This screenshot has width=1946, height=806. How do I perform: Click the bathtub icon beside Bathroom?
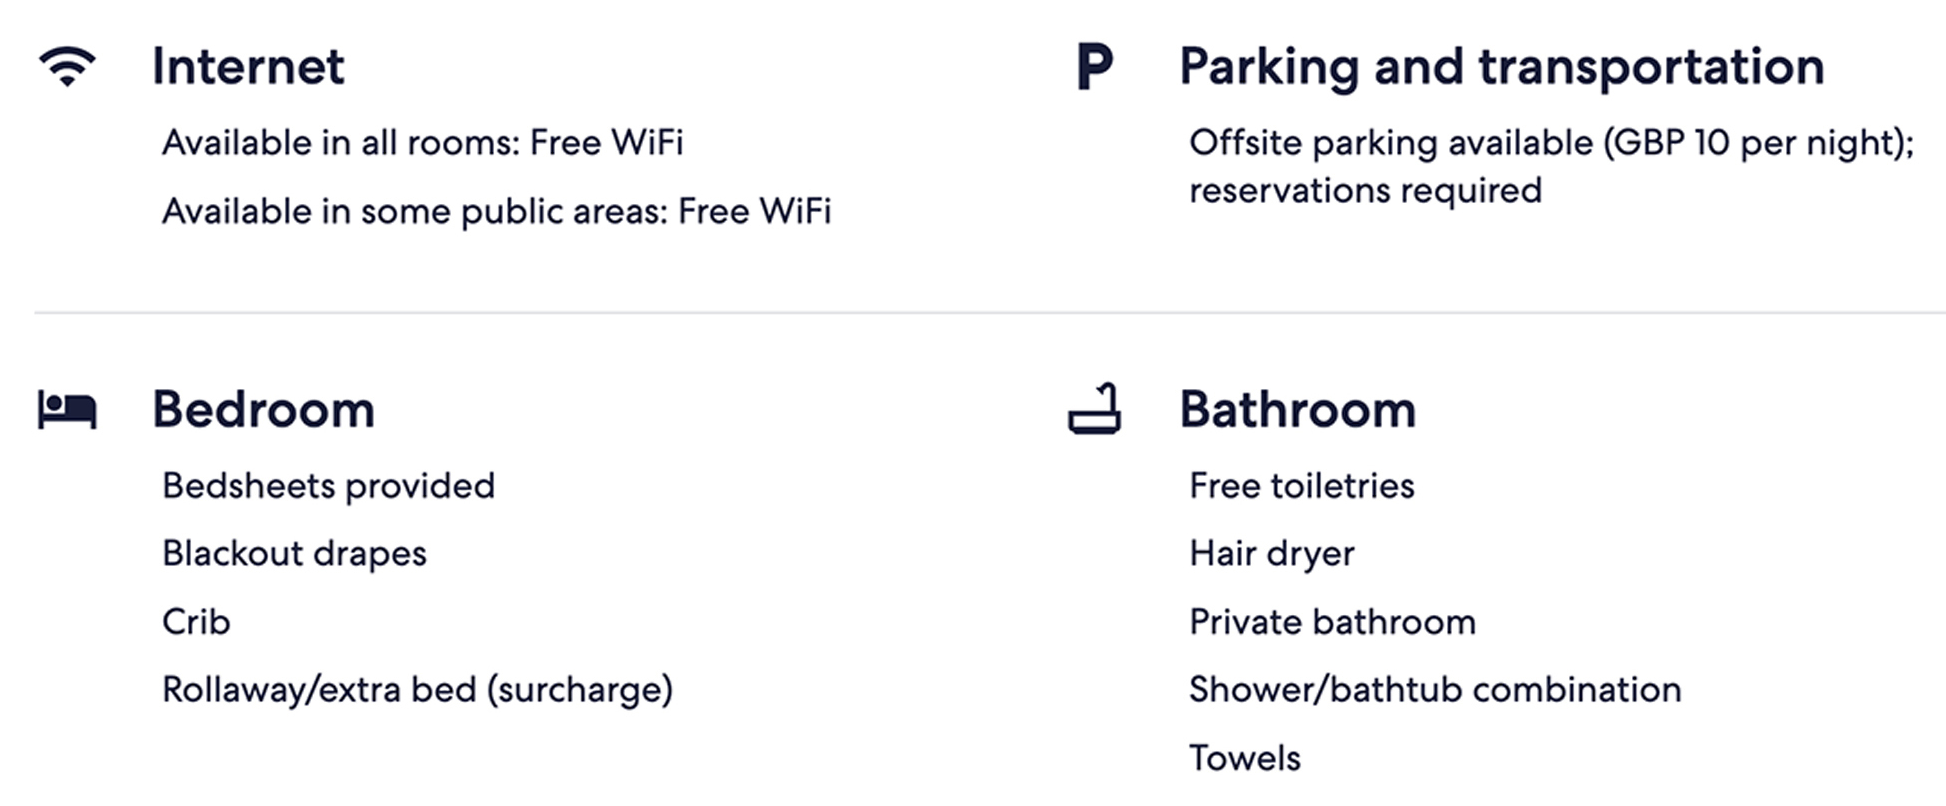(1094, 409)
